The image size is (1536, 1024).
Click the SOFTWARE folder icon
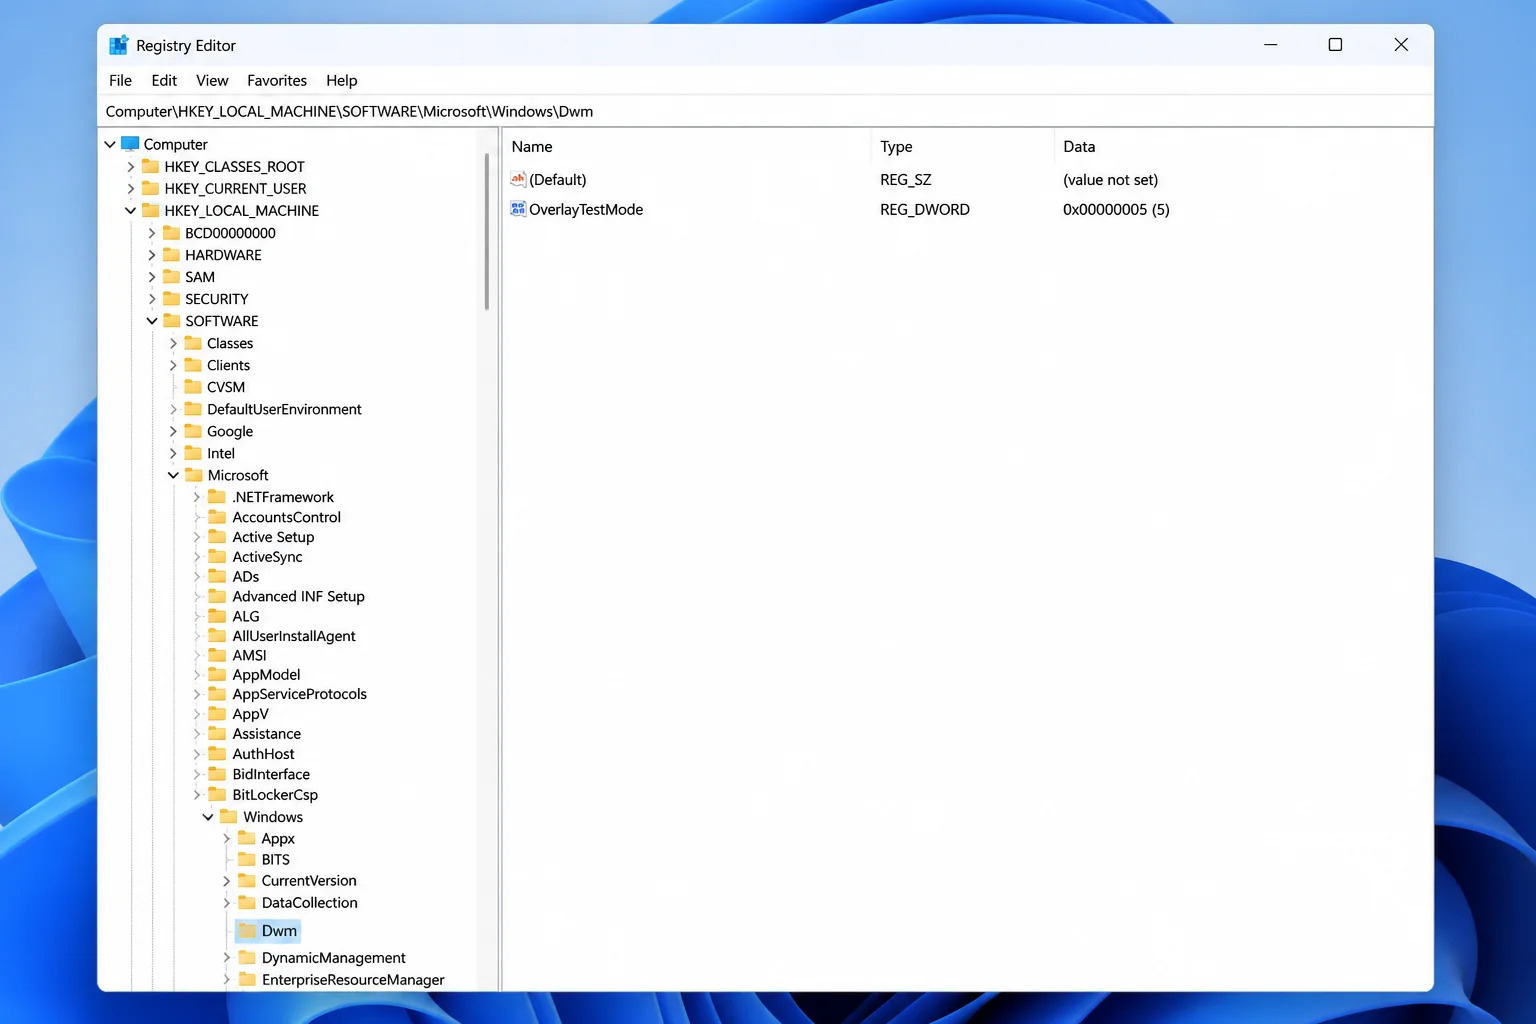click(x=172, y=320)
